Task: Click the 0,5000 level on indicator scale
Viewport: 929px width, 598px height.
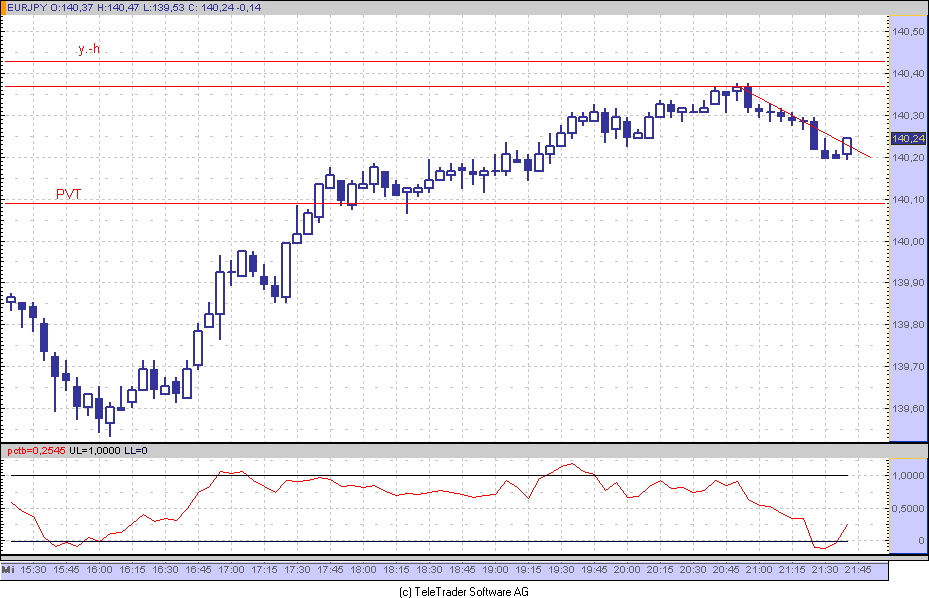Action: coord(908,509)
